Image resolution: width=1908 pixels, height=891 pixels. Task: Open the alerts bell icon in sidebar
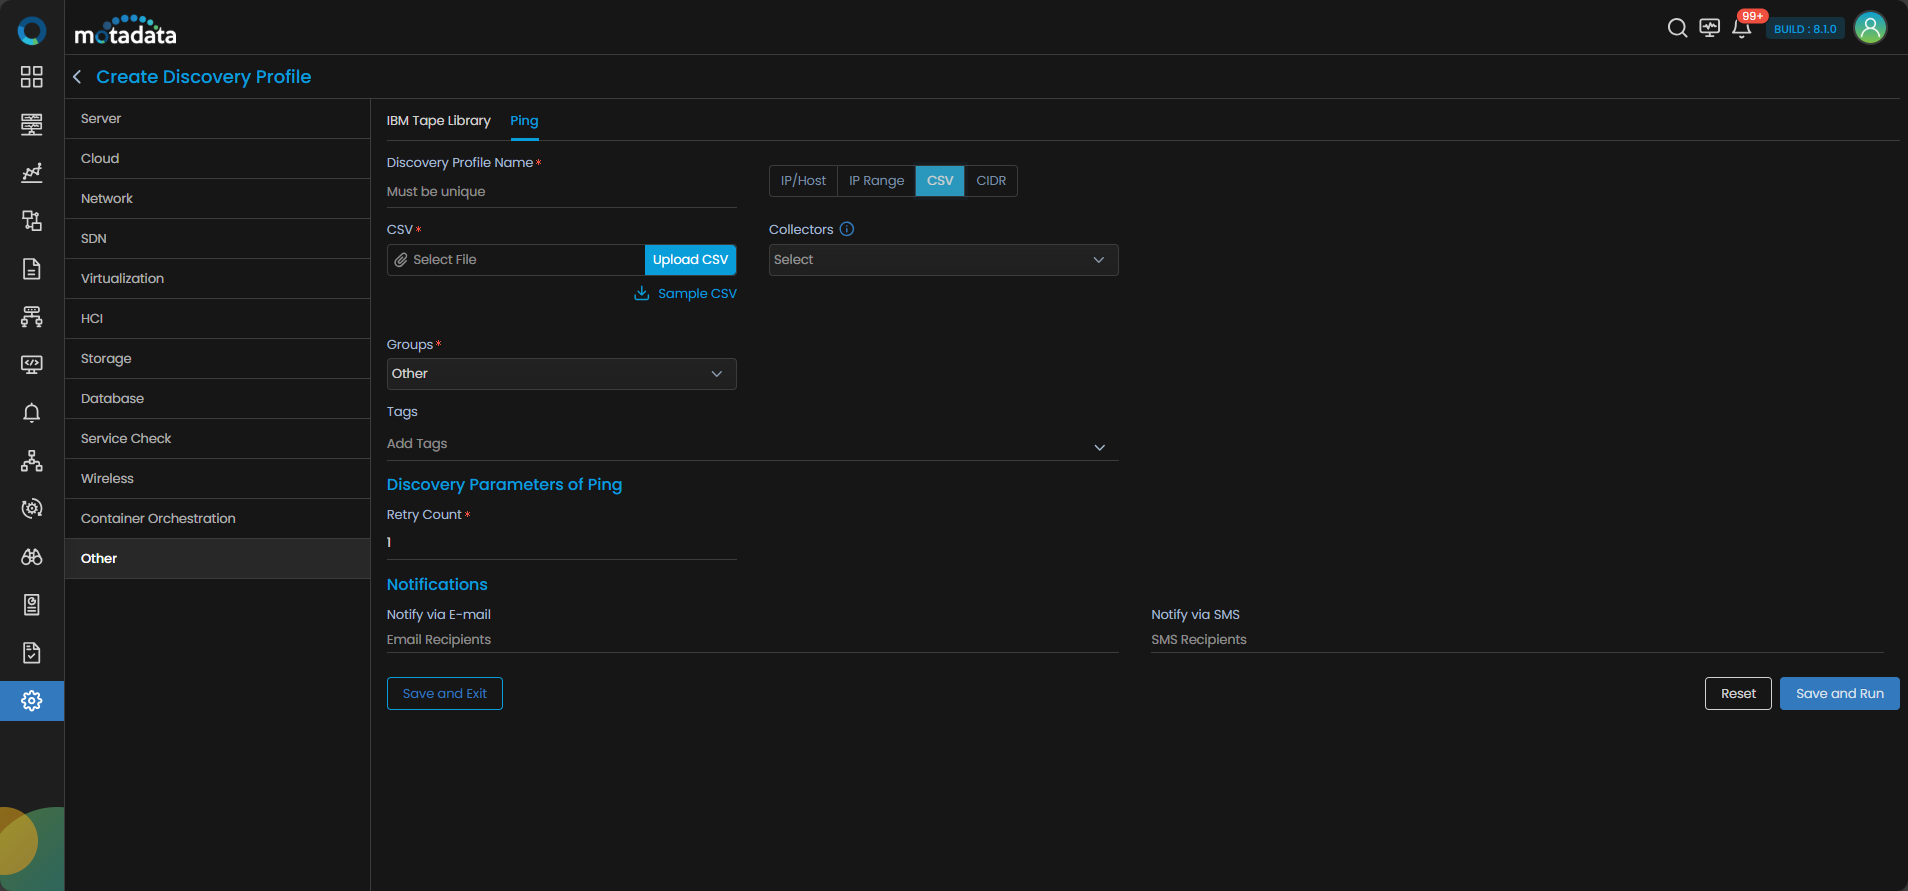pos(32,413)
